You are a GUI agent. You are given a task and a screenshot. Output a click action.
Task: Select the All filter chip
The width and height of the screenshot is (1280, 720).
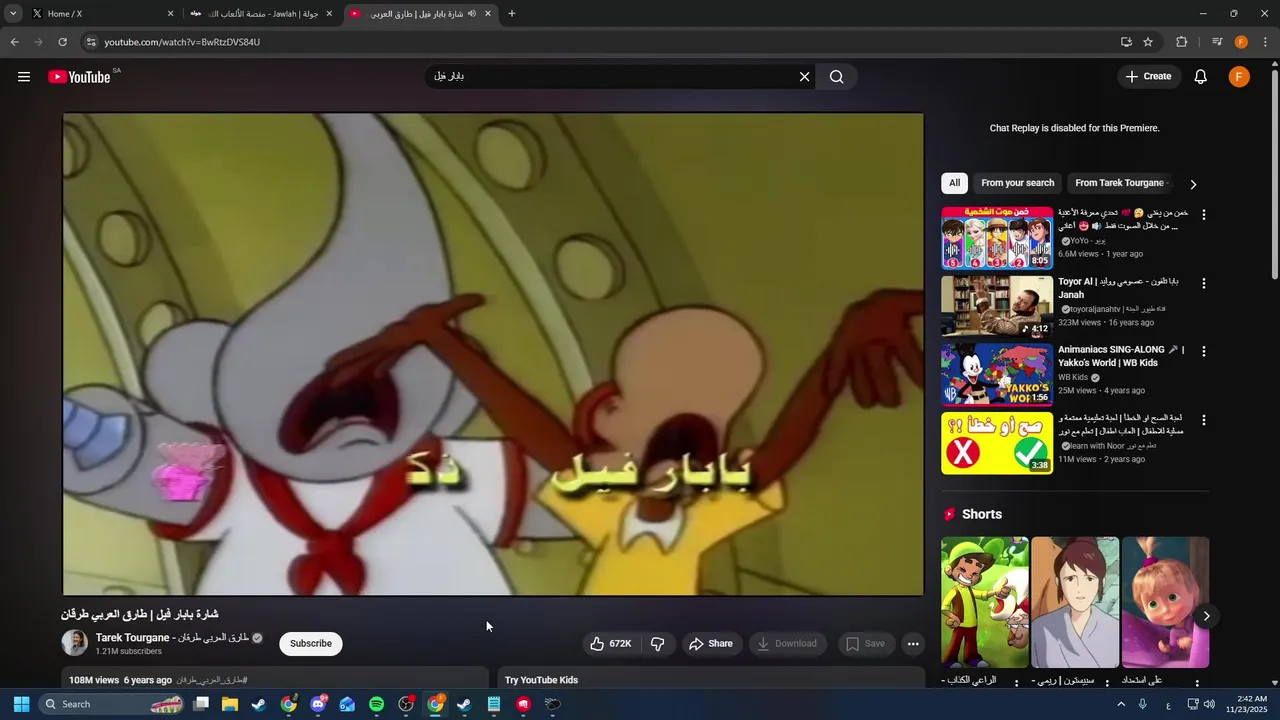(954, 183)
